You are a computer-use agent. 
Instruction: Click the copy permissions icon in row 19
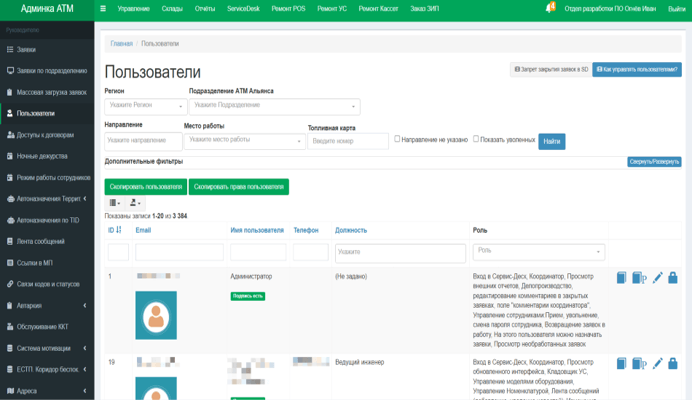point(639,363)
